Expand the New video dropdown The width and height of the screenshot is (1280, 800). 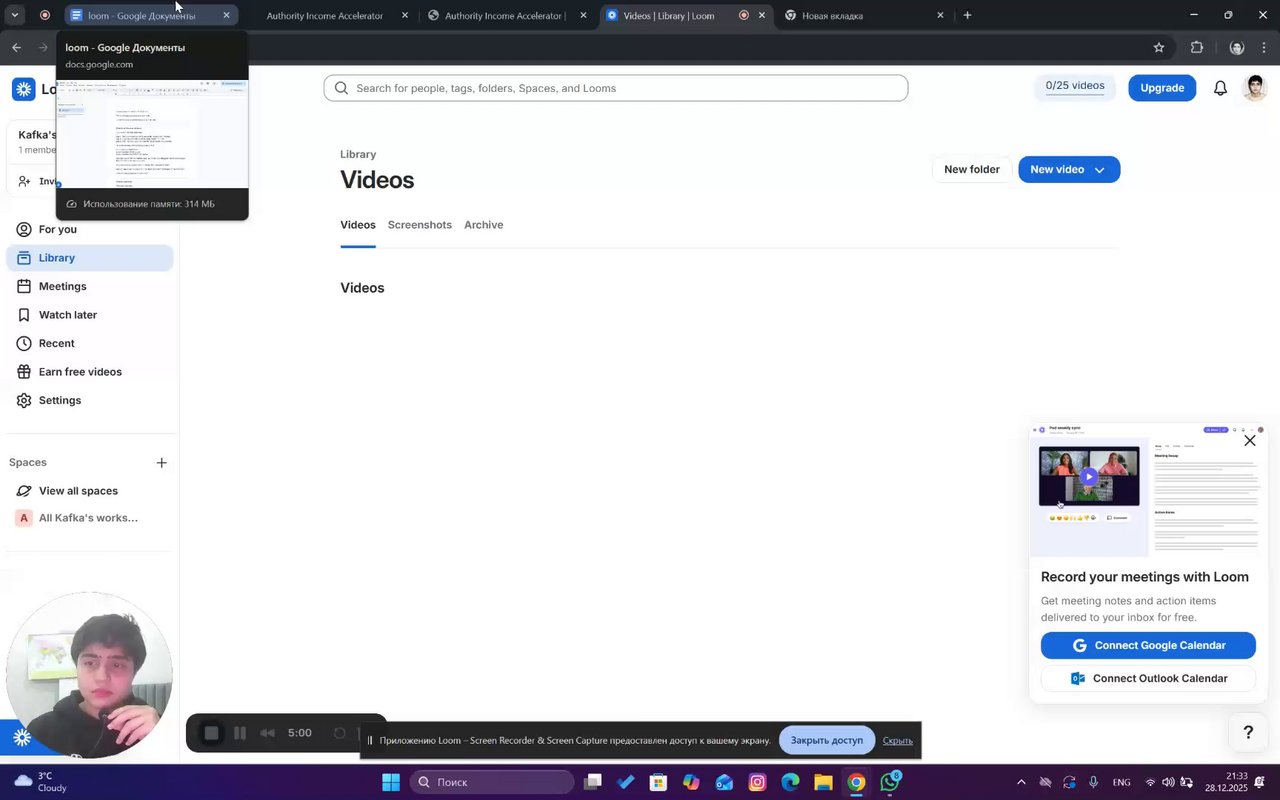click(1100, 170)
